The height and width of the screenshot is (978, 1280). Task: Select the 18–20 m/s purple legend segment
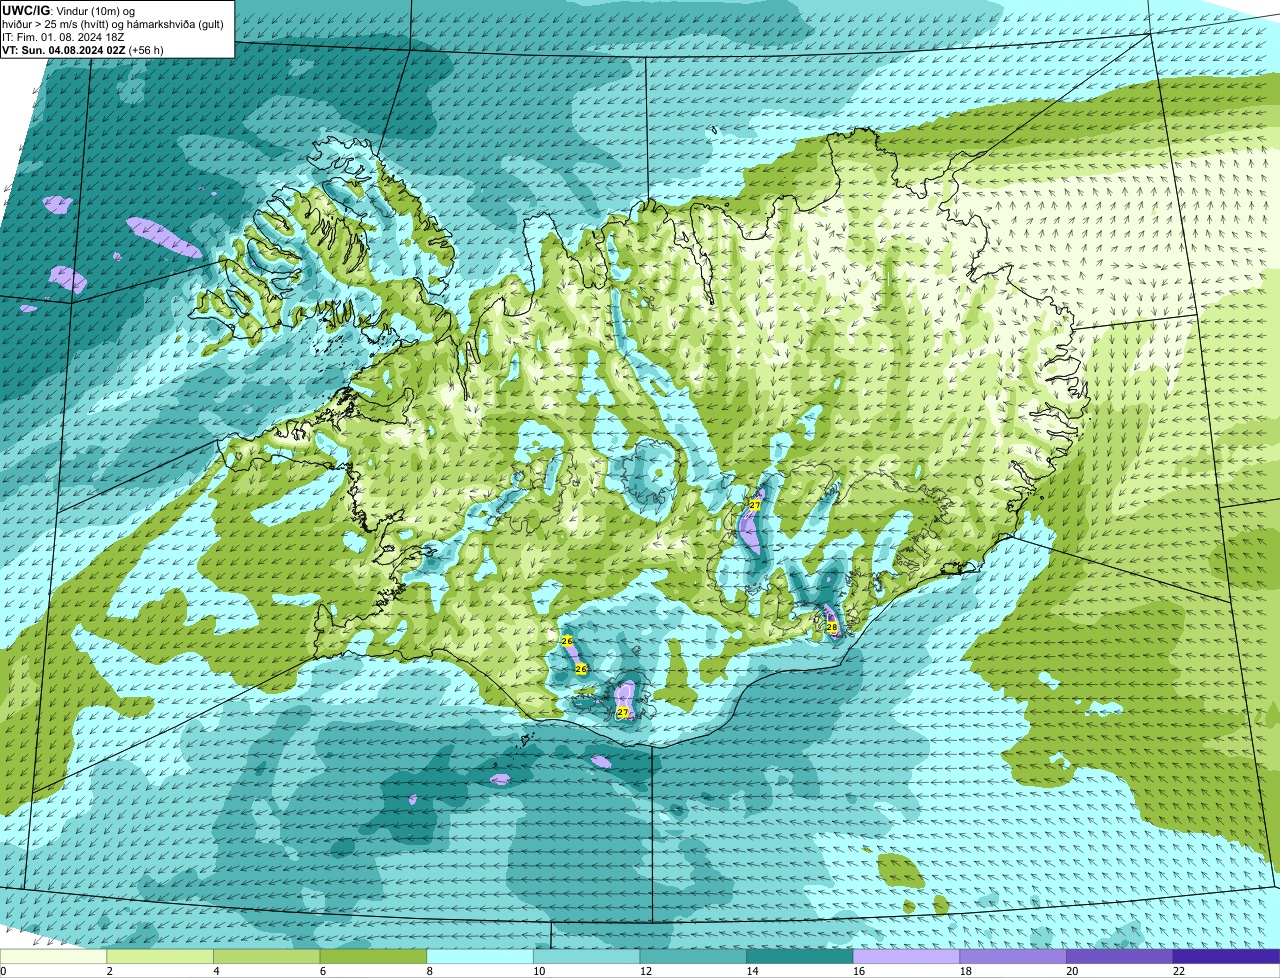(1013, 956)
